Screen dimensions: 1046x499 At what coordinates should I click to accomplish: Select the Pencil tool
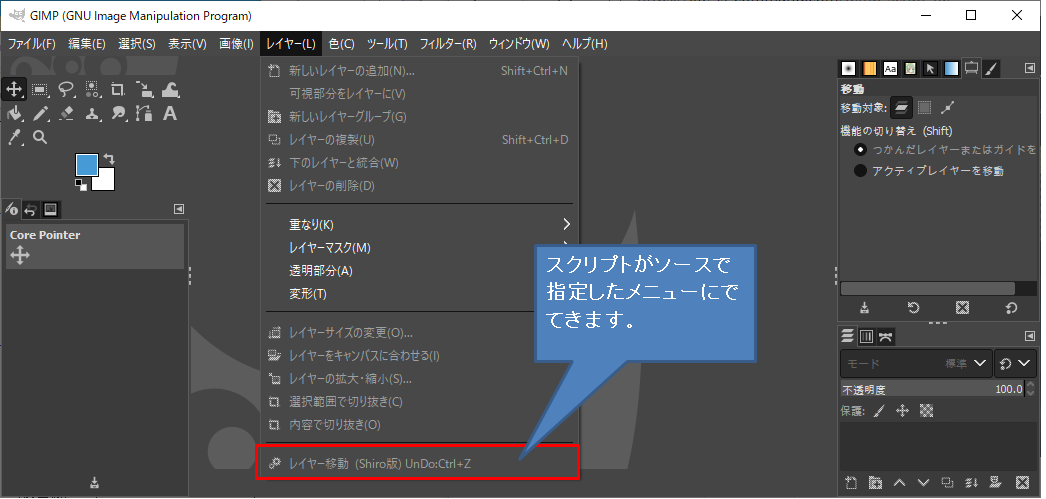[40, 113]
